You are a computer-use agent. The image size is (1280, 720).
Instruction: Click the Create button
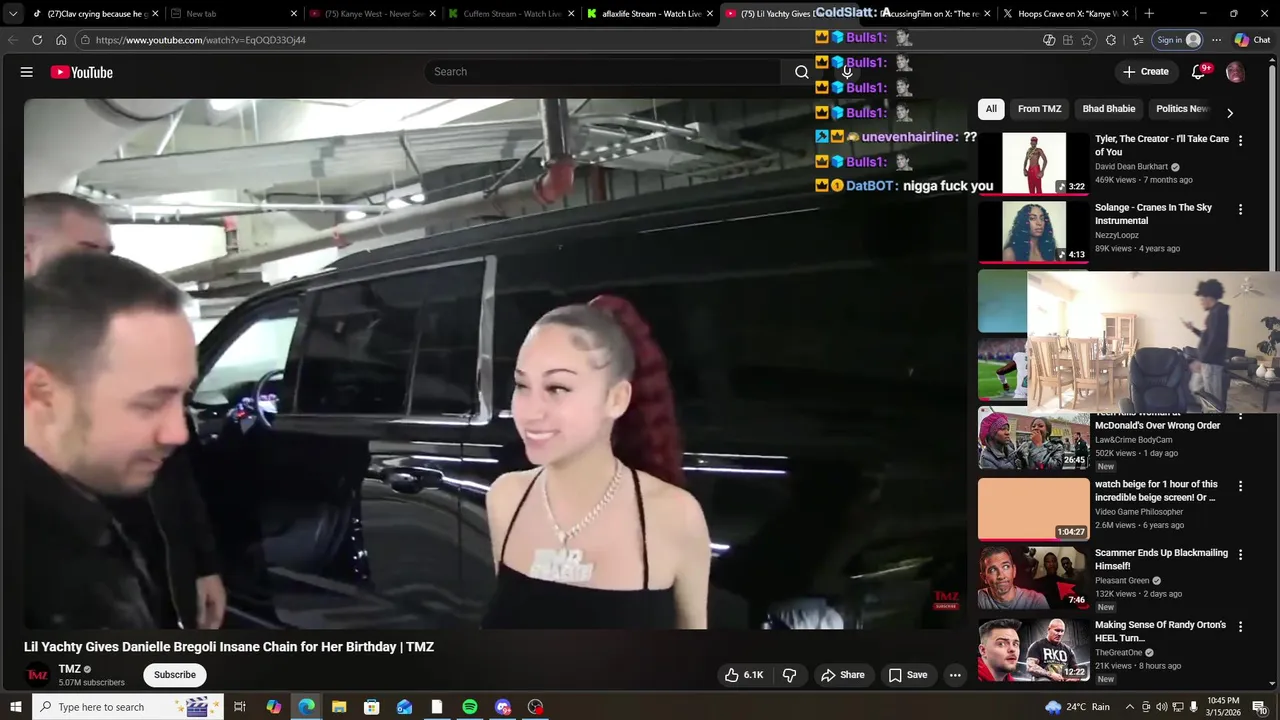(1146, 72)
